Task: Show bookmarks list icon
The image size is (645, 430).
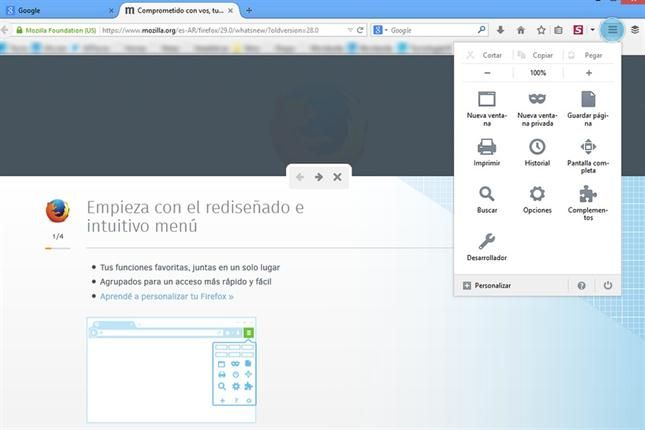Action: tap(558, 30)
